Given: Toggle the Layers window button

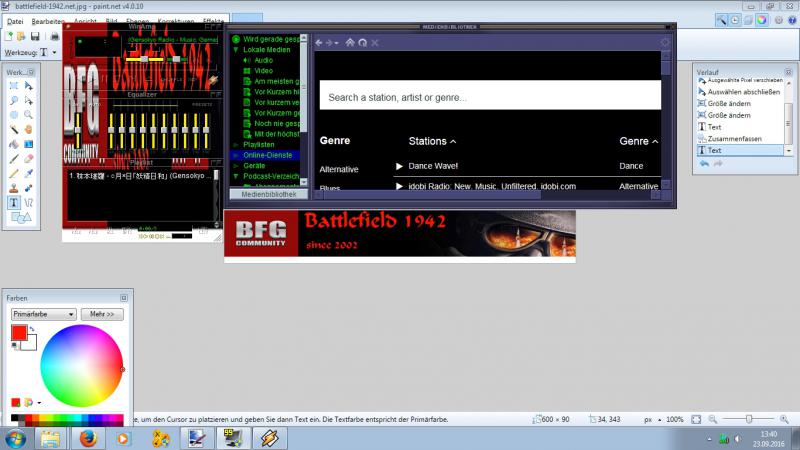Looking at the screenshot, I should pos(748,20).
